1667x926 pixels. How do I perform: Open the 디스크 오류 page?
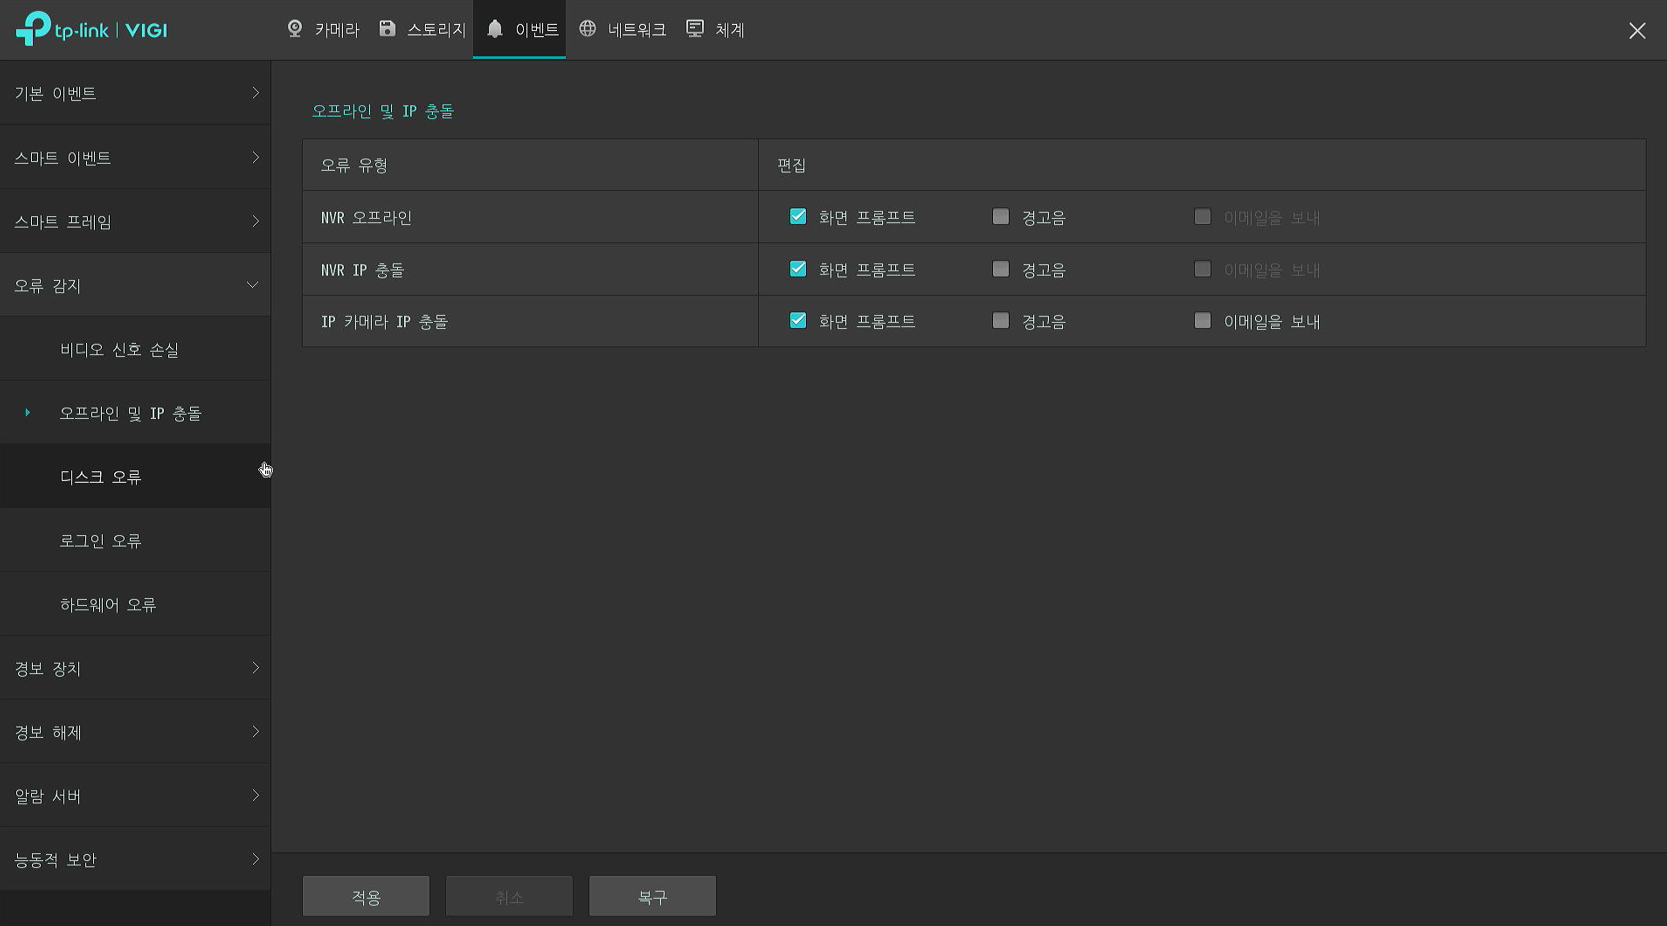(101, 477)
